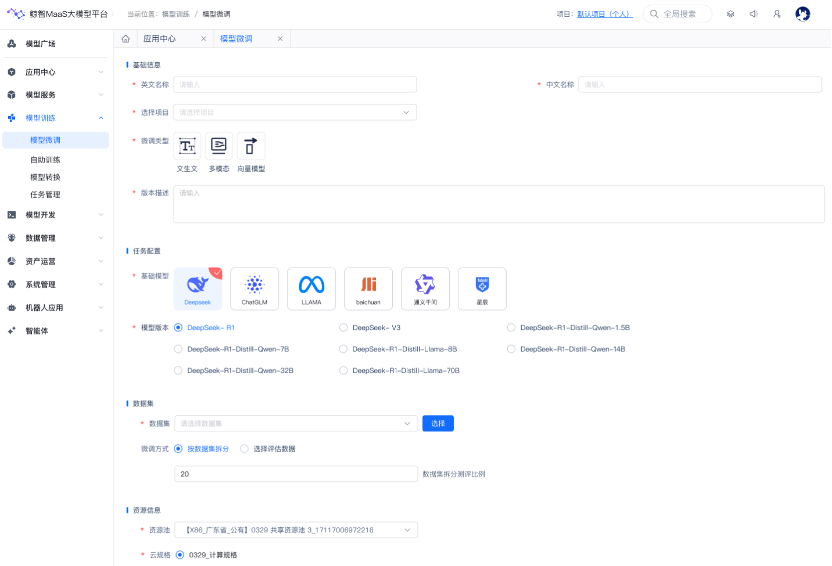Click 模型训练 in the breadcrumb
This screenshot has height=566, width=832.
[x=176, y=14]
